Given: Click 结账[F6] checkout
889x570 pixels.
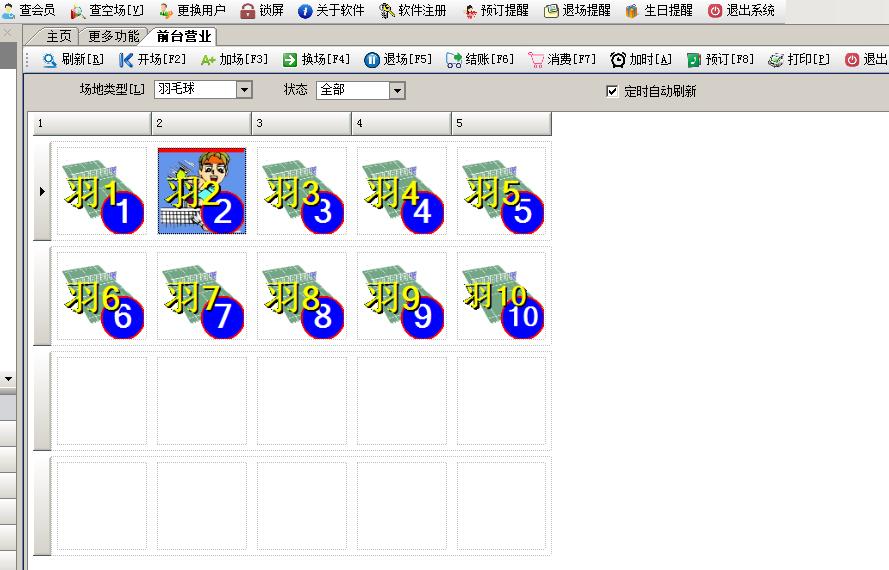Looking at the screenshot, I should 480,60.
